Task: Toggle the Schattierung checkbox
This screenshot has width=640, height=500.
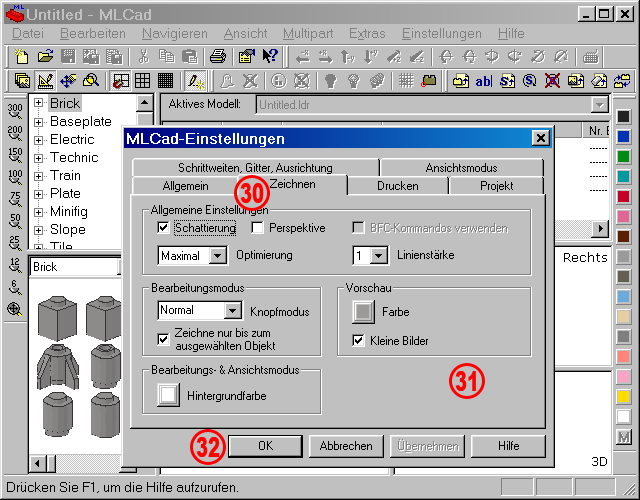Action: (163, 227)
